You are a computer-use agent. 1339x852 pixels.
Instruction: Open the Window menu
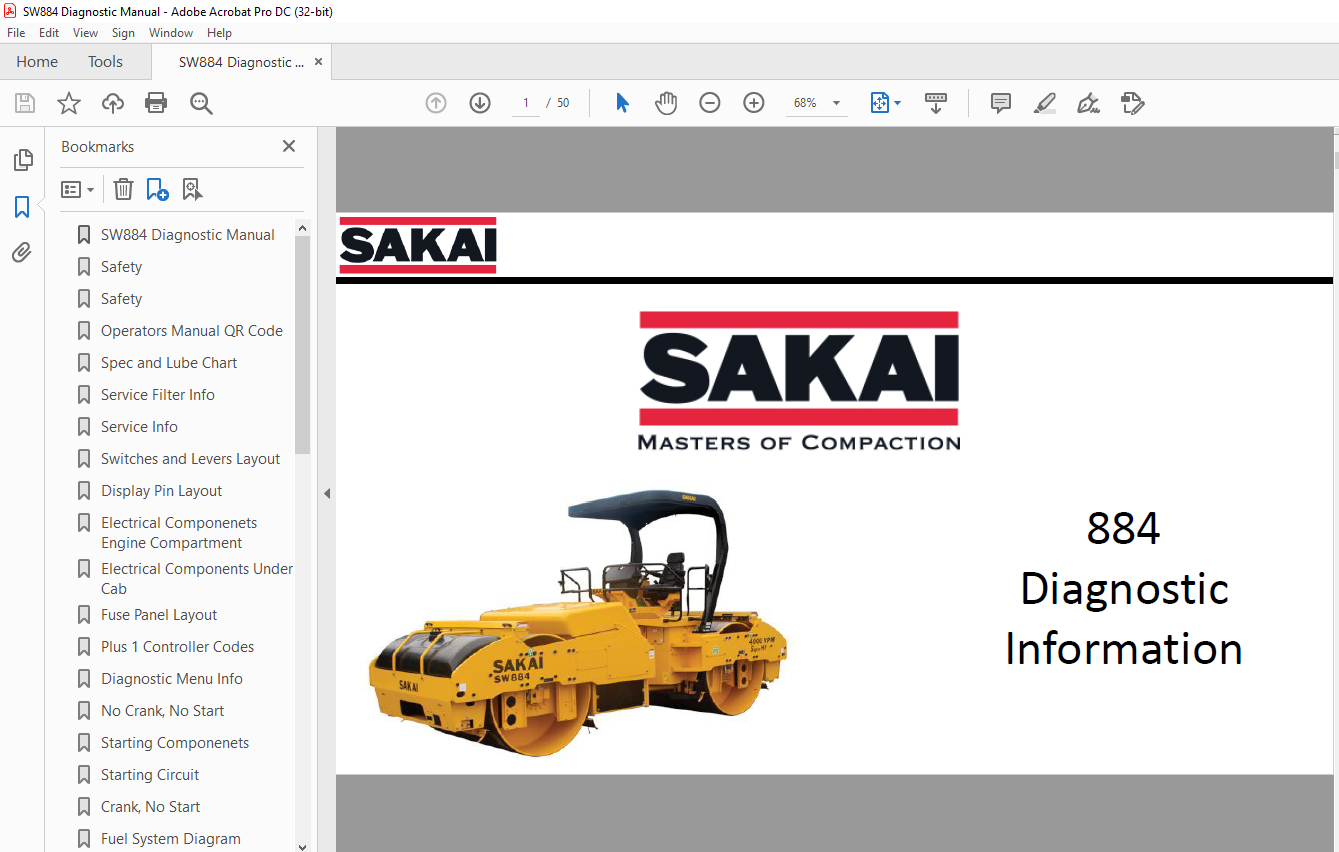171,33
